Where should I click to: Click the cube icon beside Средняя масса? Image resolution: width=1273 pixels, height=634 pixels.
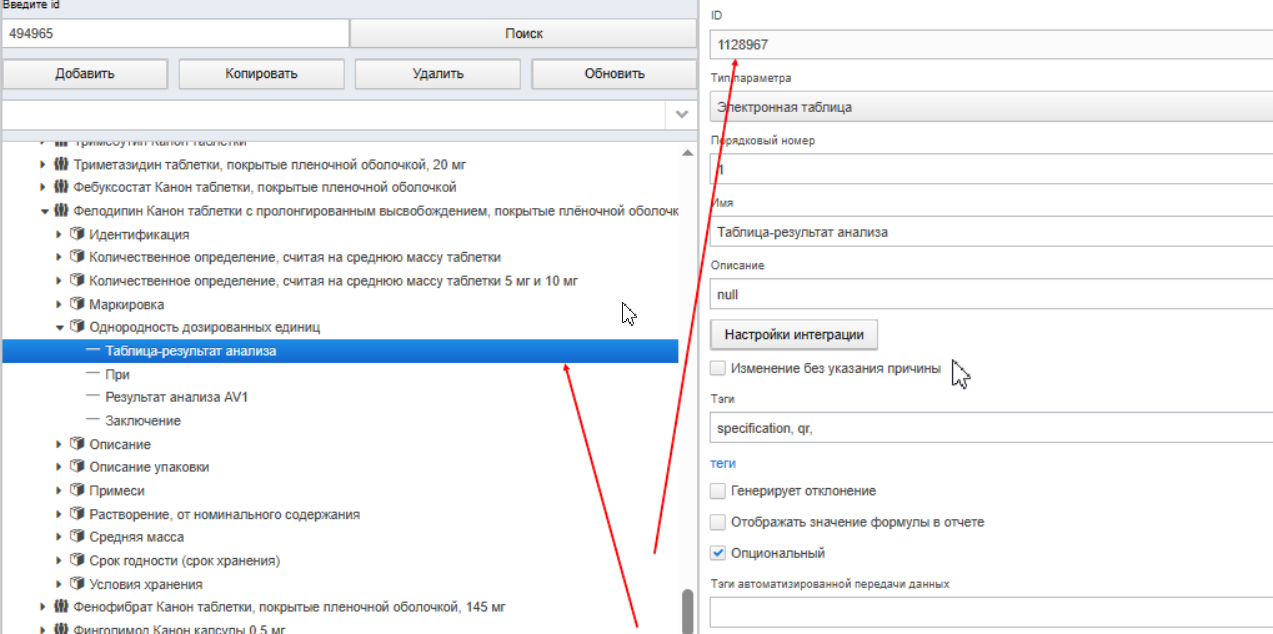point(76,537)
